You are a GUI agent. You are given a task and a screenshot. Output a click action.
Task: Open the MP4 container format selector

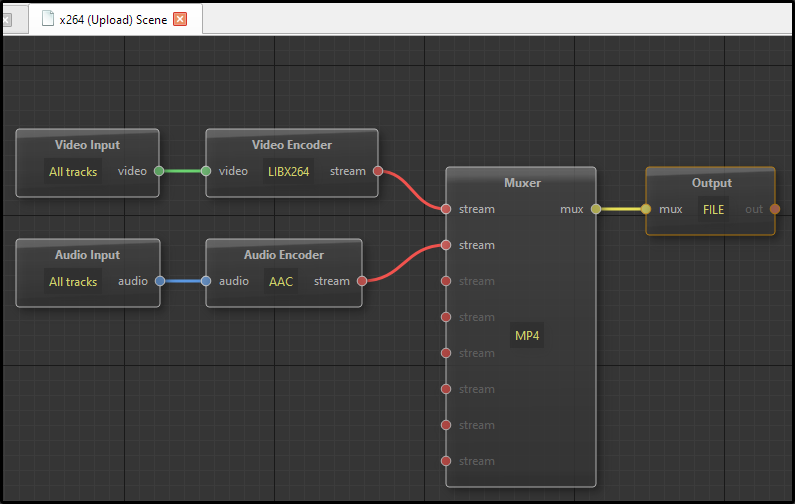pyautogui.click(x=528, y=335)
